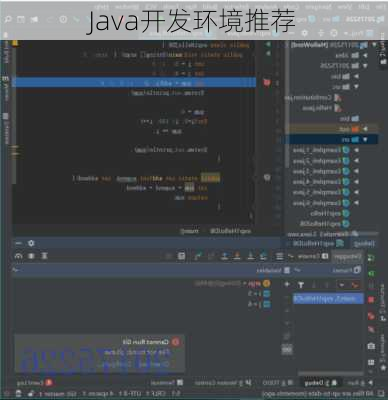Click UTF-8 encoding in status bar
This screenshot has width=388, height=400.
pyautogui.click(x=130, y=394)
